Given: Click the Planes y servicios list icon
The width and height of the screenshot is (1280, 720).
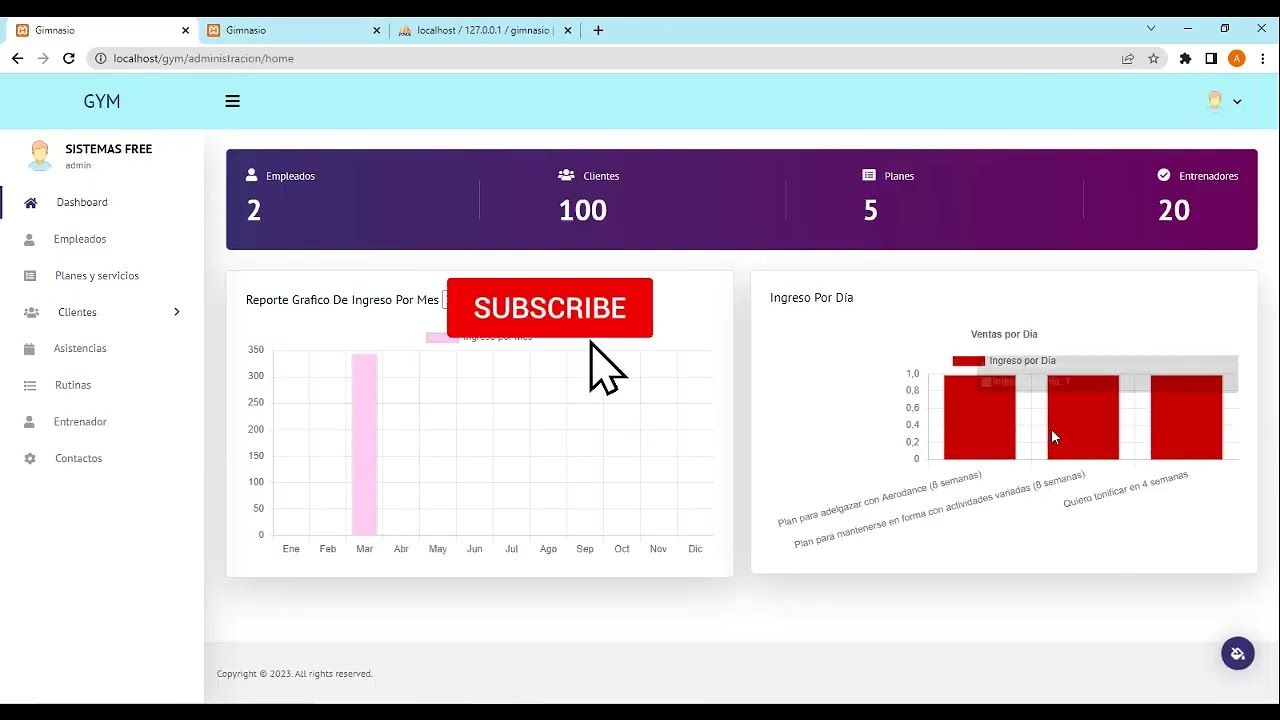Looking at the screenshot, I should click(30, 276).
